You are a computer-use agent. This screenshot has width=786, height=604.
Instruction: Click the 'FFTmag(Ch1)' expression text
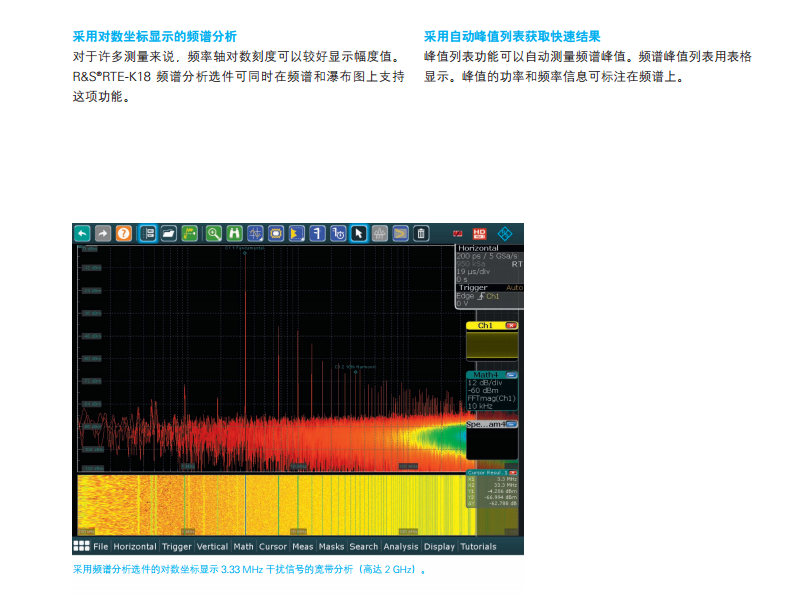click(491, 398)
